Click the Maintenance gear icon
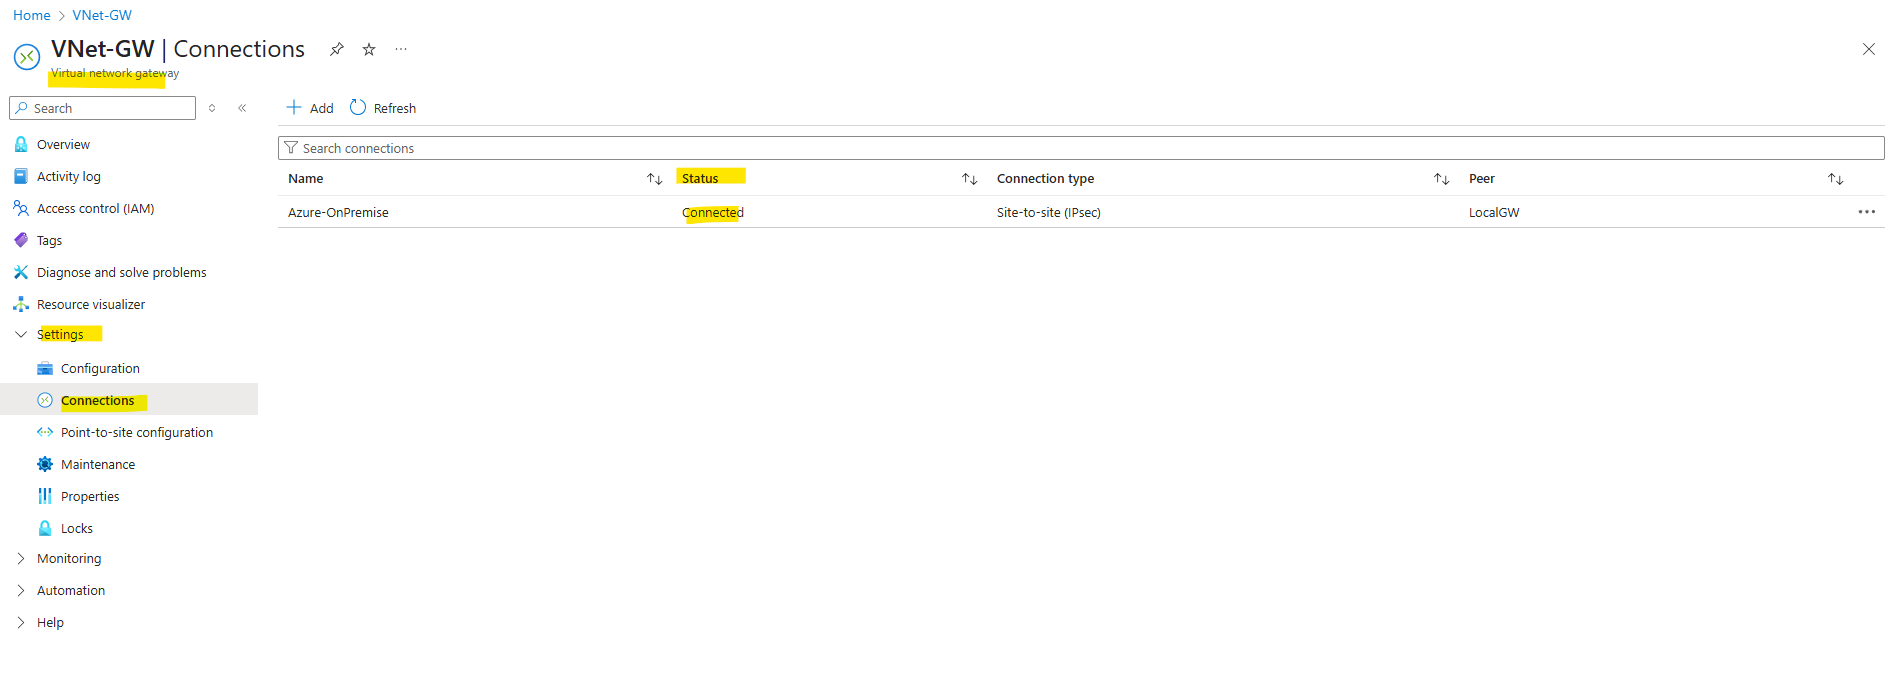Screen dimensions: 1894x692 (45, 464)
